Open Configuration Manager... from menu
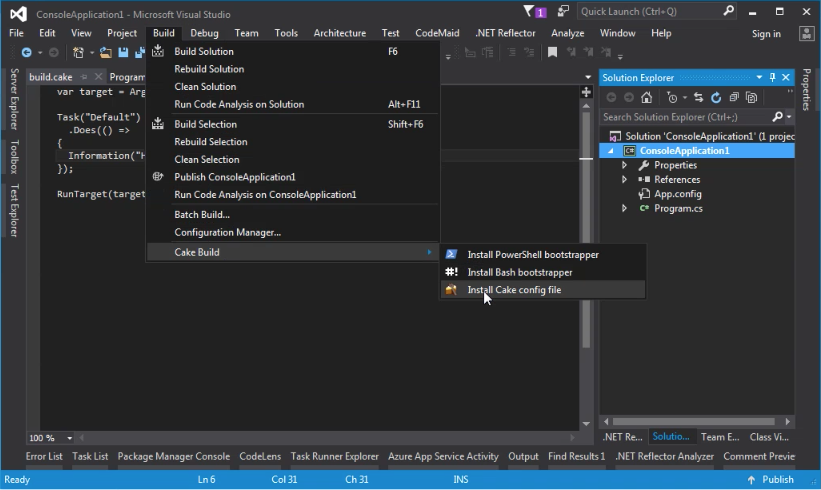Image resolution: width=821 pixels, height=490 pixels. (x=228, y=232)
